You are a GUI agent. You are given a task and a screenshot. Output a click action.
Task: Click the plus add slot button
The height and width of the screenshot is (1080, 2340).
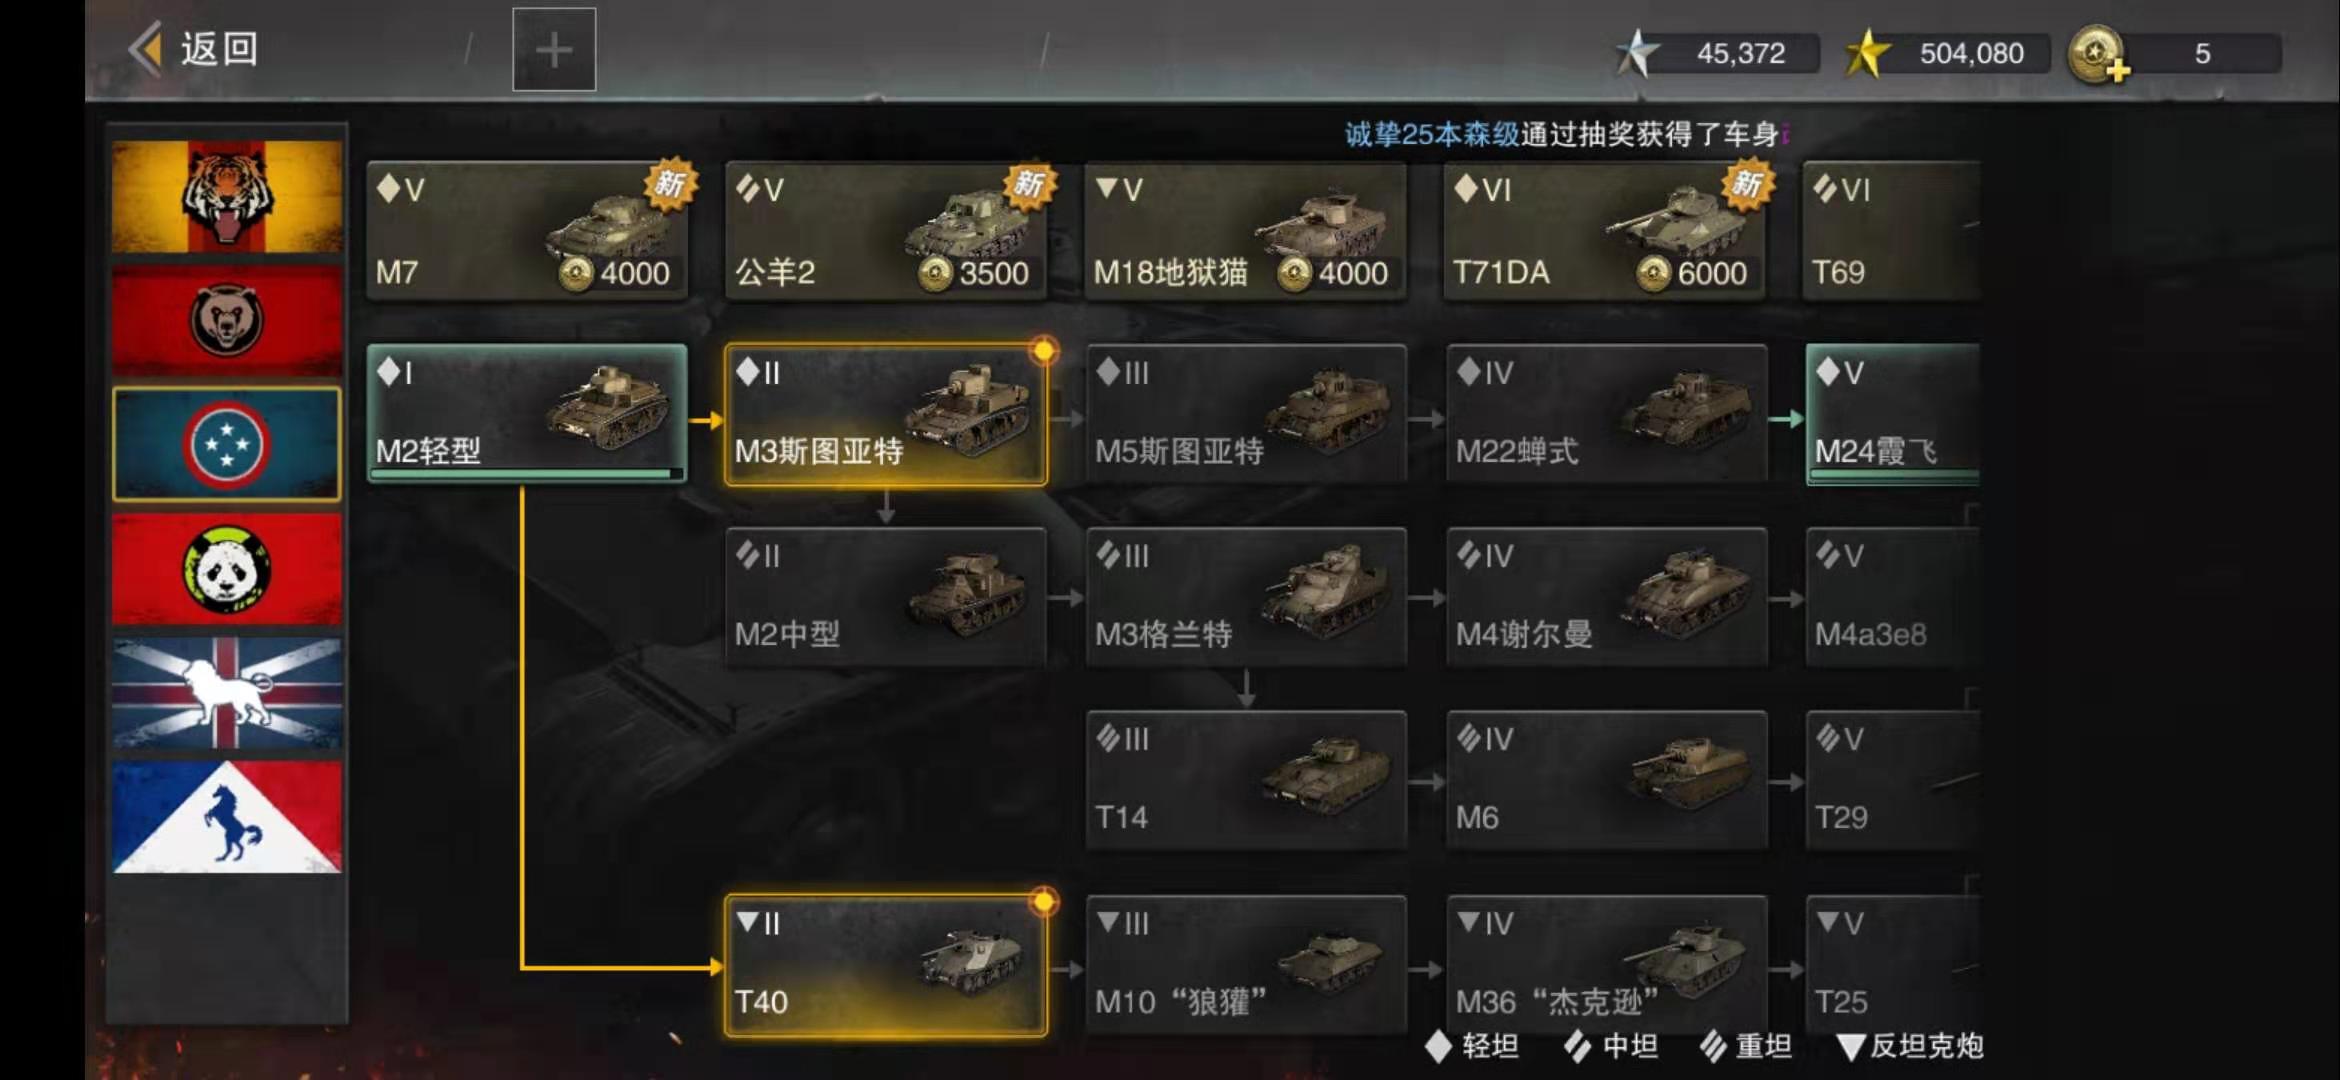tap(554, 50)
